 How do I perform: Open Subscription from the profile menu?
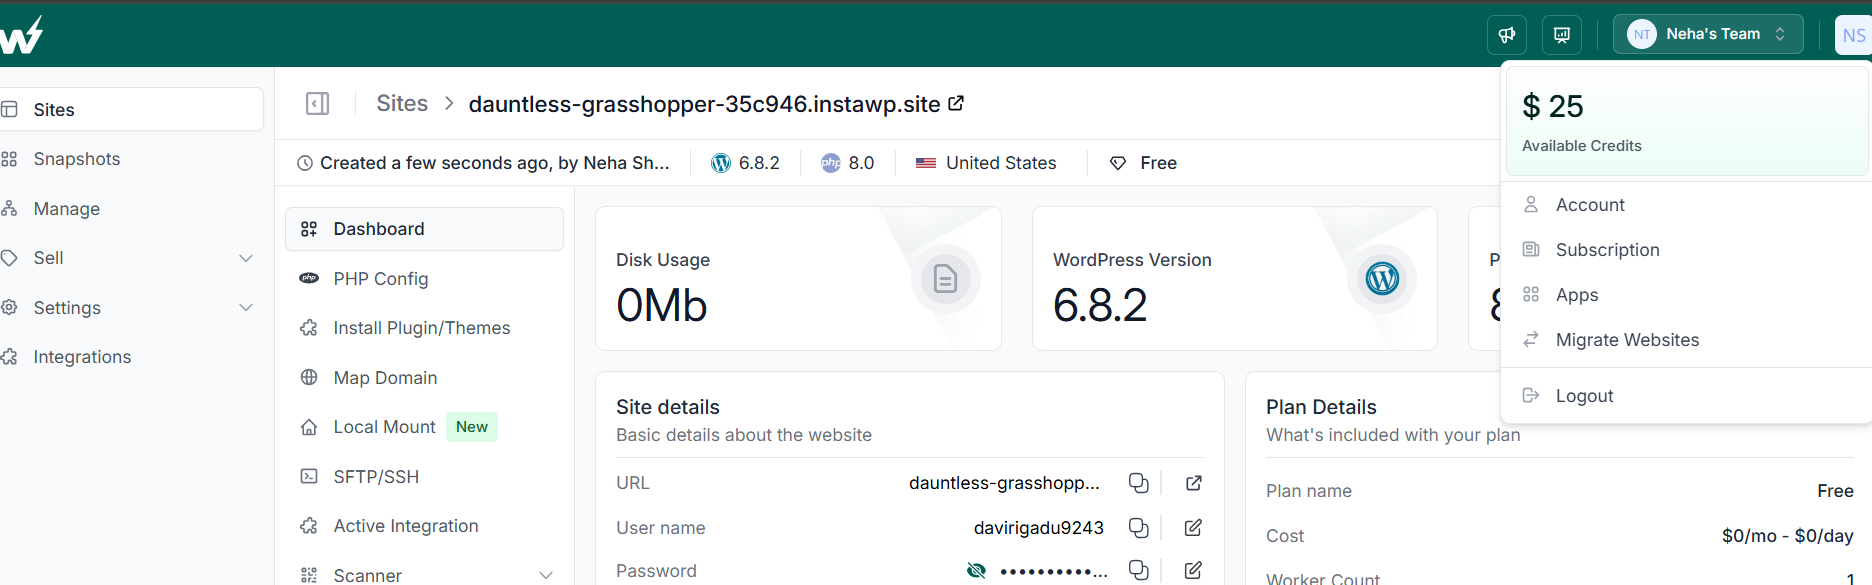coord(1607,250)
